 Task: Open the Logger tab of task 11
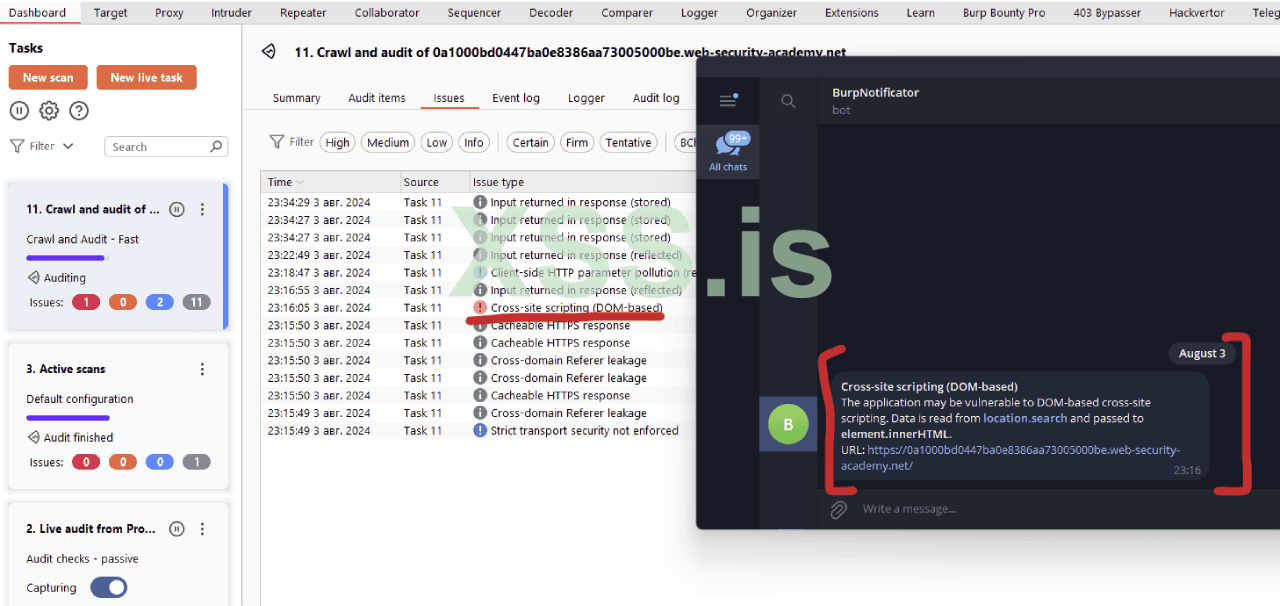click(586, 98)
